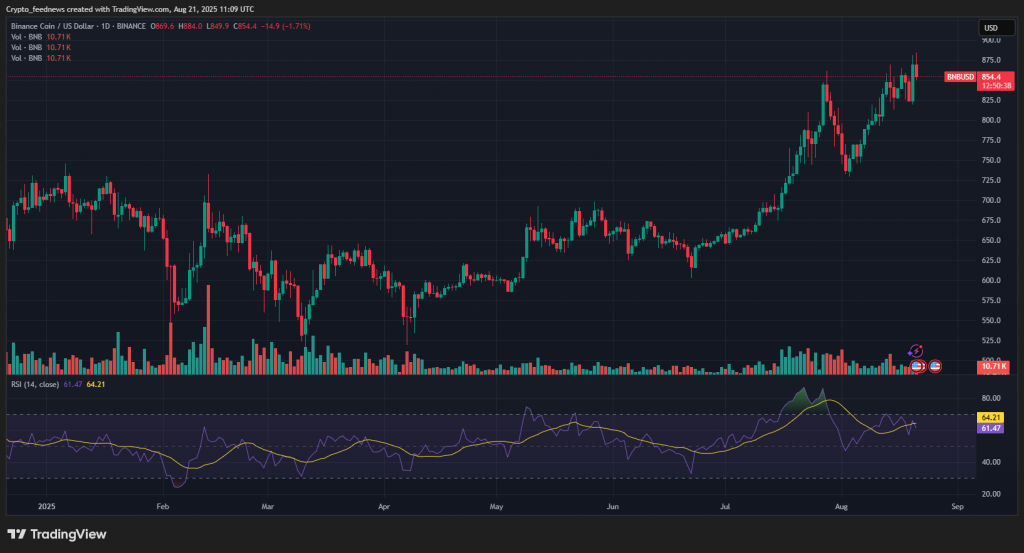This screenshot has width=1024, height=553.
Task: Click the TradingView logo in the bottom corner
Action: tap(57, 534)
